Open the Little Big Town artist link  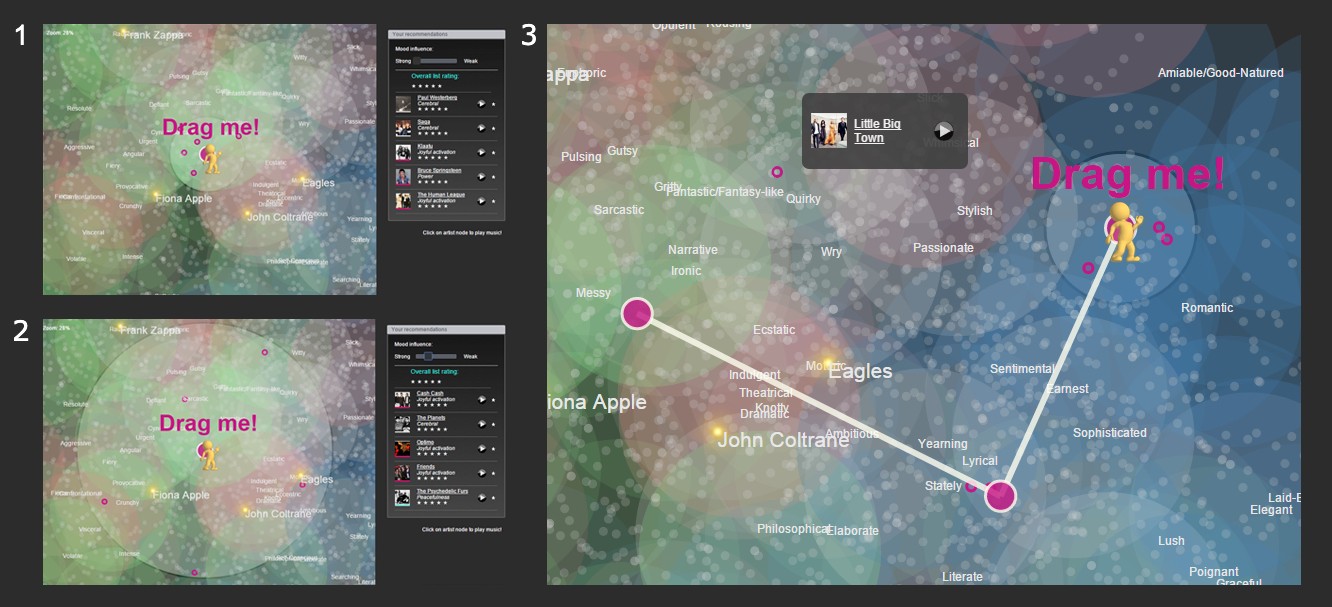click(877, 131)
